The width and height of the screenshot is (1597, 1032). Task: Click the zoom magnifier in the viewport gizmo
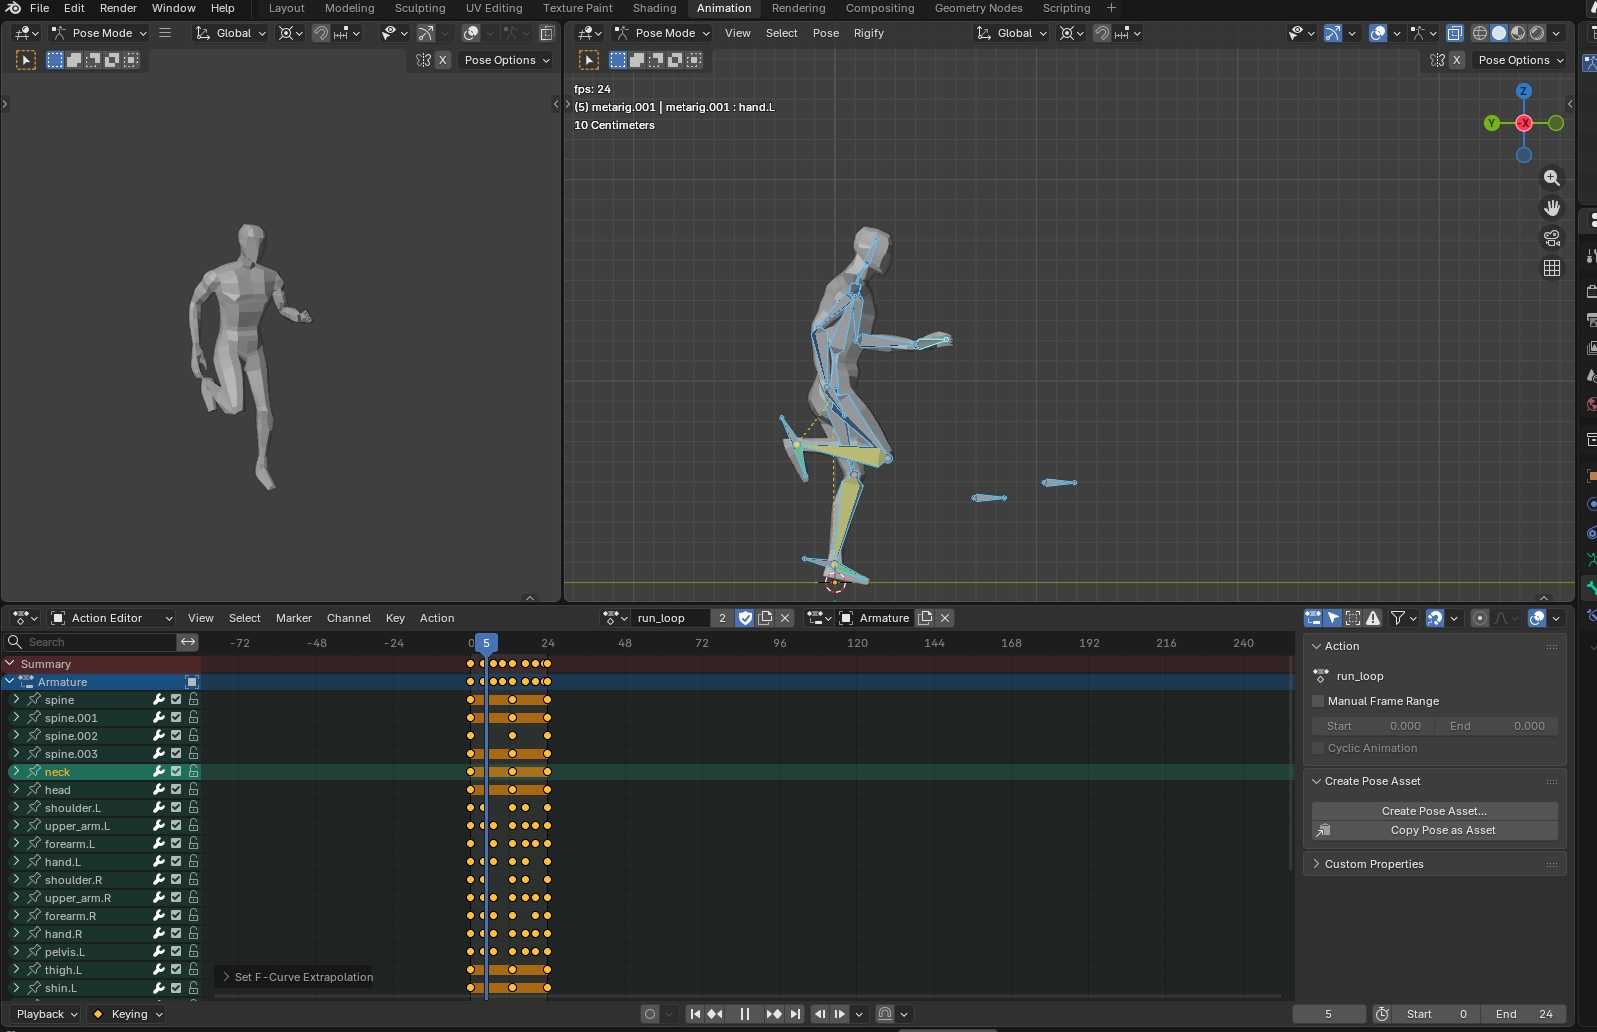click(x=1551, y=178)
